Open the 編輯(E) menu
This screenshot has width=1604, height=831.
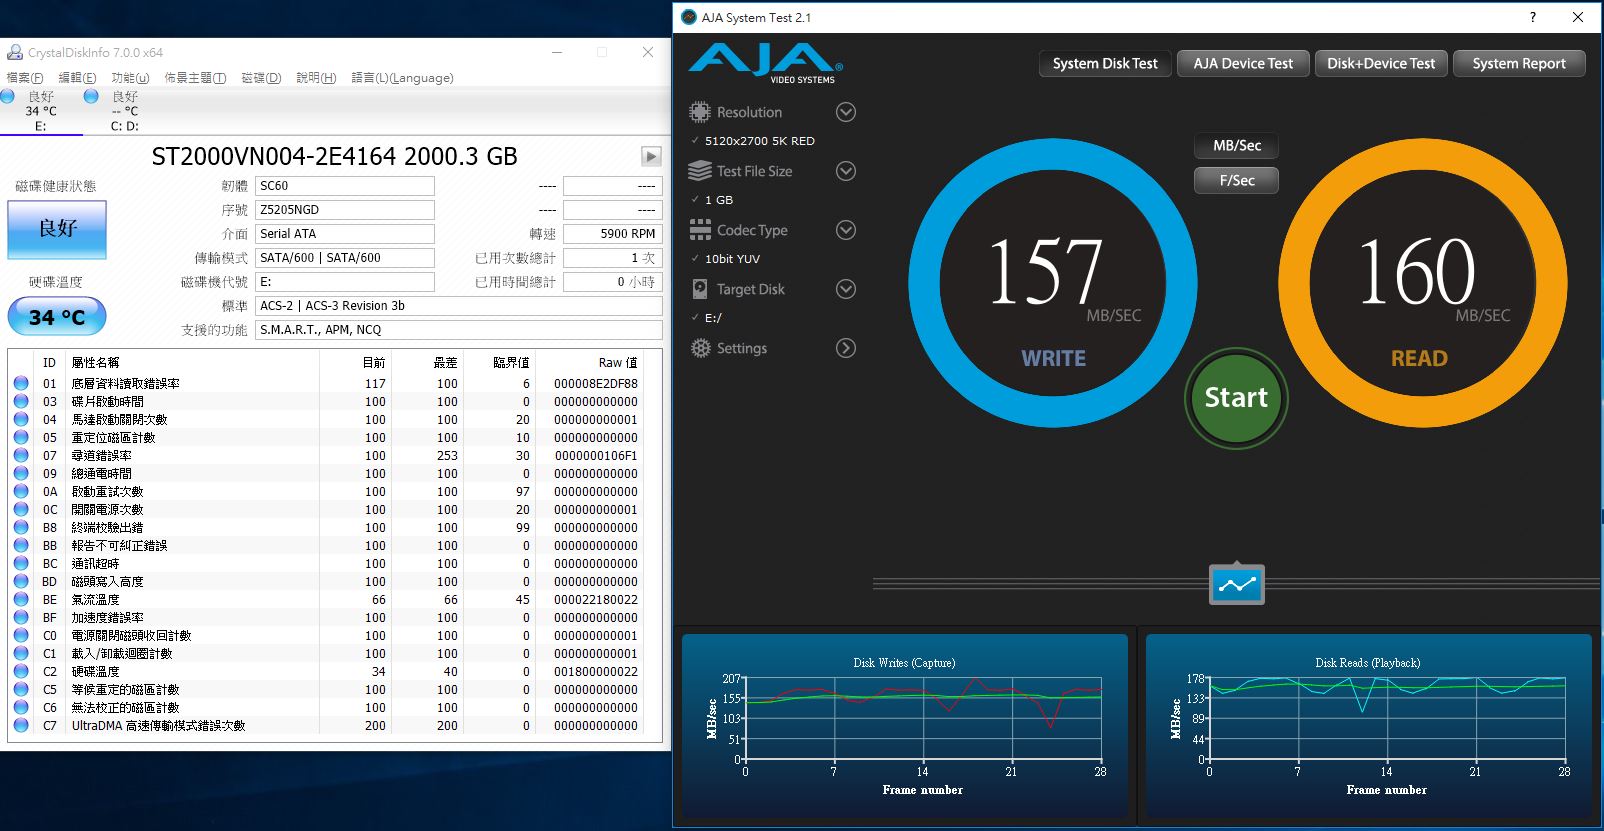(x=77, y=78)
